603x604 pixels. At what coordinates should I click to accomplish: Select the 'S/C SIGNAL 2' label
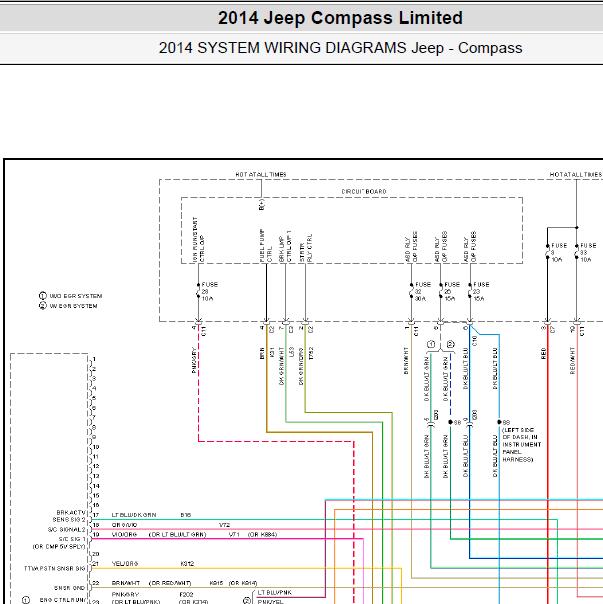tap(67, 530)
